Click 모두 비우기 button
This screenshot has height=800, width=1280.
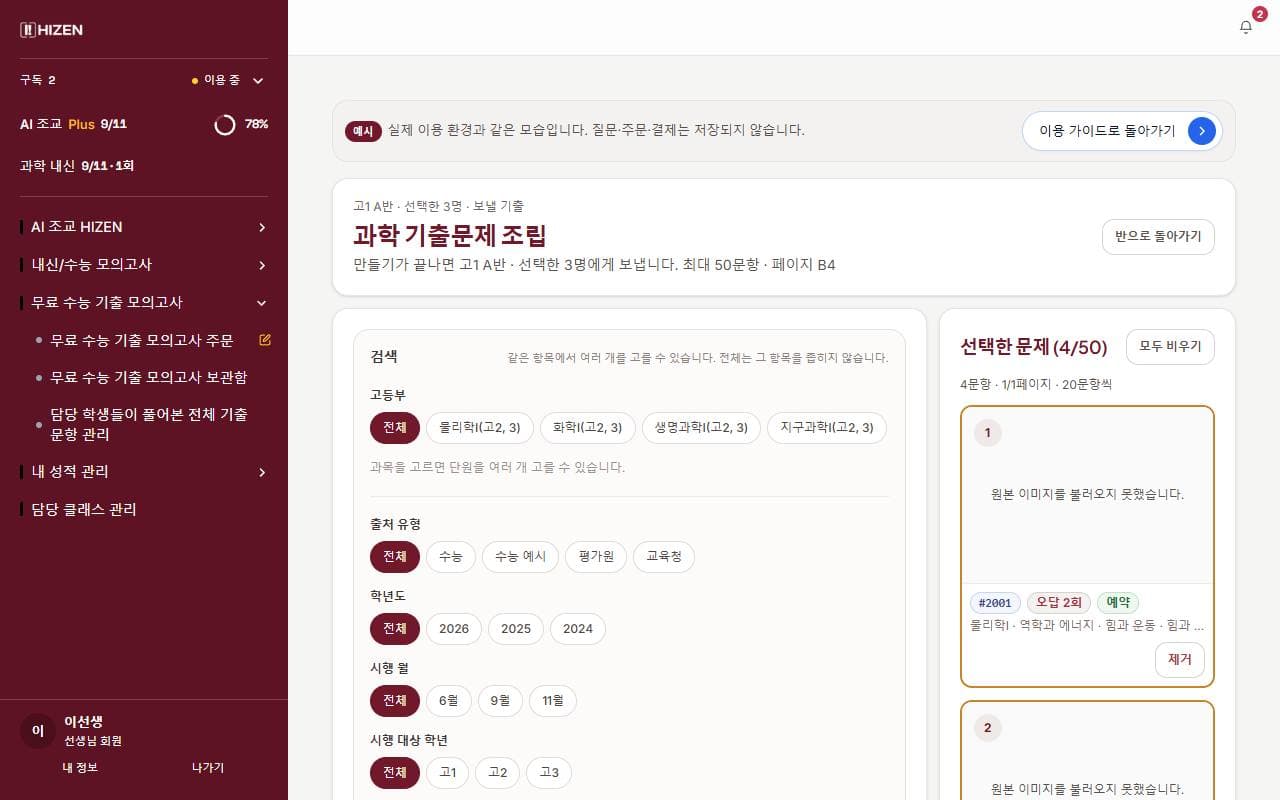(x=1170, y=347)
